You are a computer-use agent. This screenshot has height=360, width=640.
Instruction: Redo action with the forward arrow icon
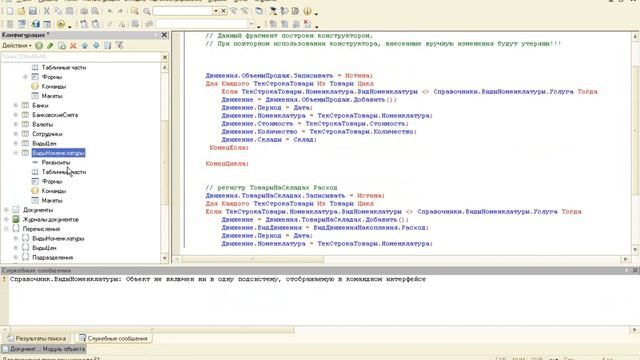[120, 11]
